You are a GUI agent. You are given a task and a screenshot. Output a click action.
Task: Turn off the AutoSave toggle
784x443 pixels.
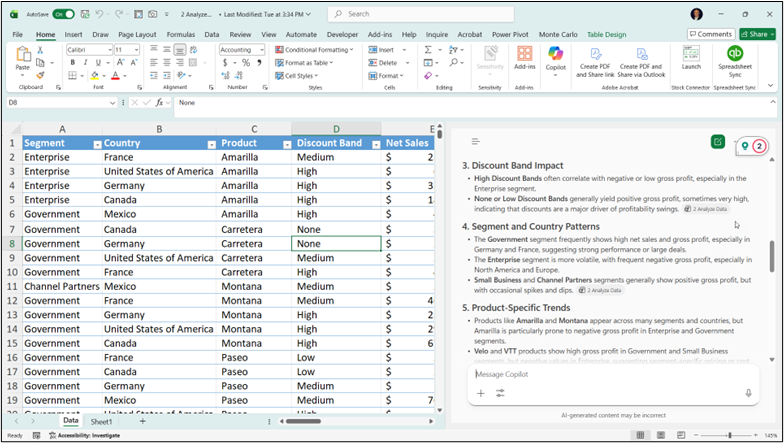tap(63, 14)
